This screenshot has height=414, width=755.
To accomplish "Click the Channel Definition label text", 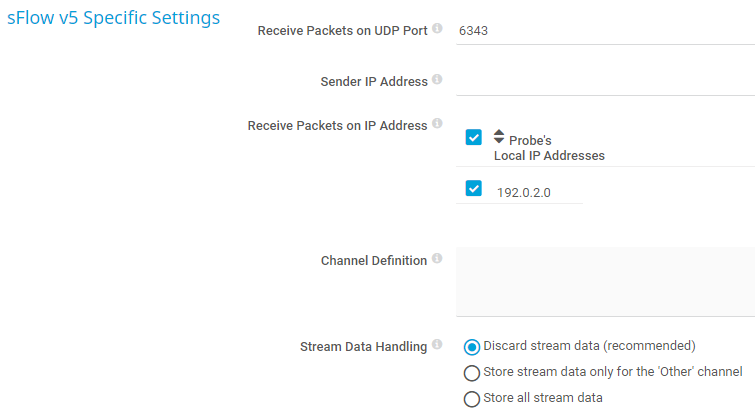I will 373,260.
